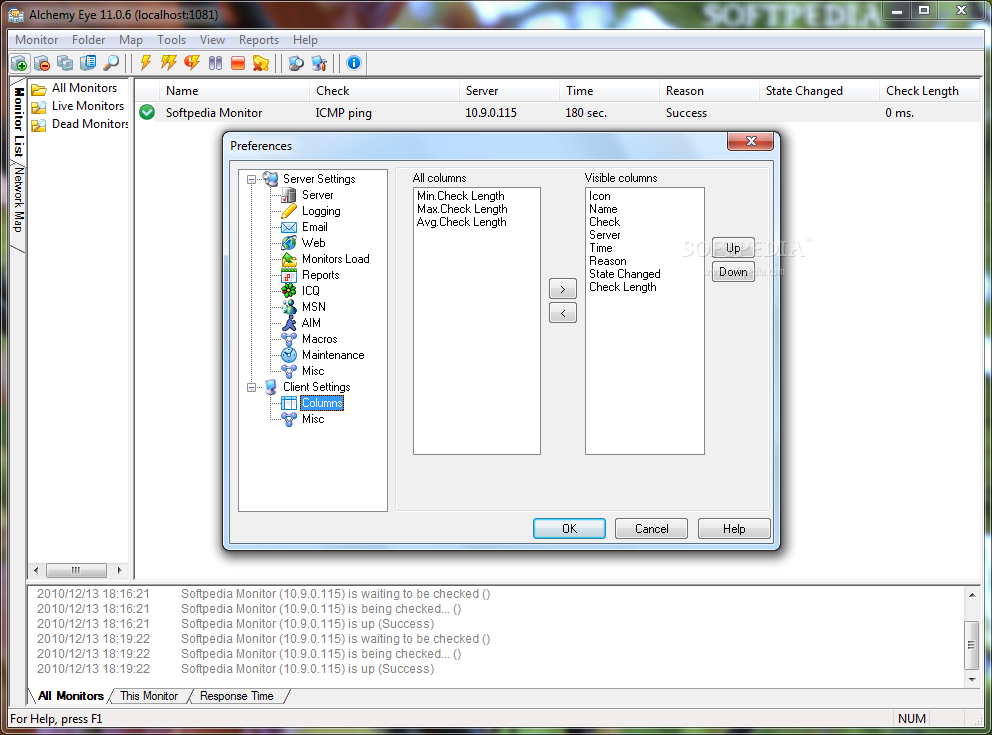Select Maintenance in the preferences tree
This screenshot has height=735, width=992.
tap(333, 355)
